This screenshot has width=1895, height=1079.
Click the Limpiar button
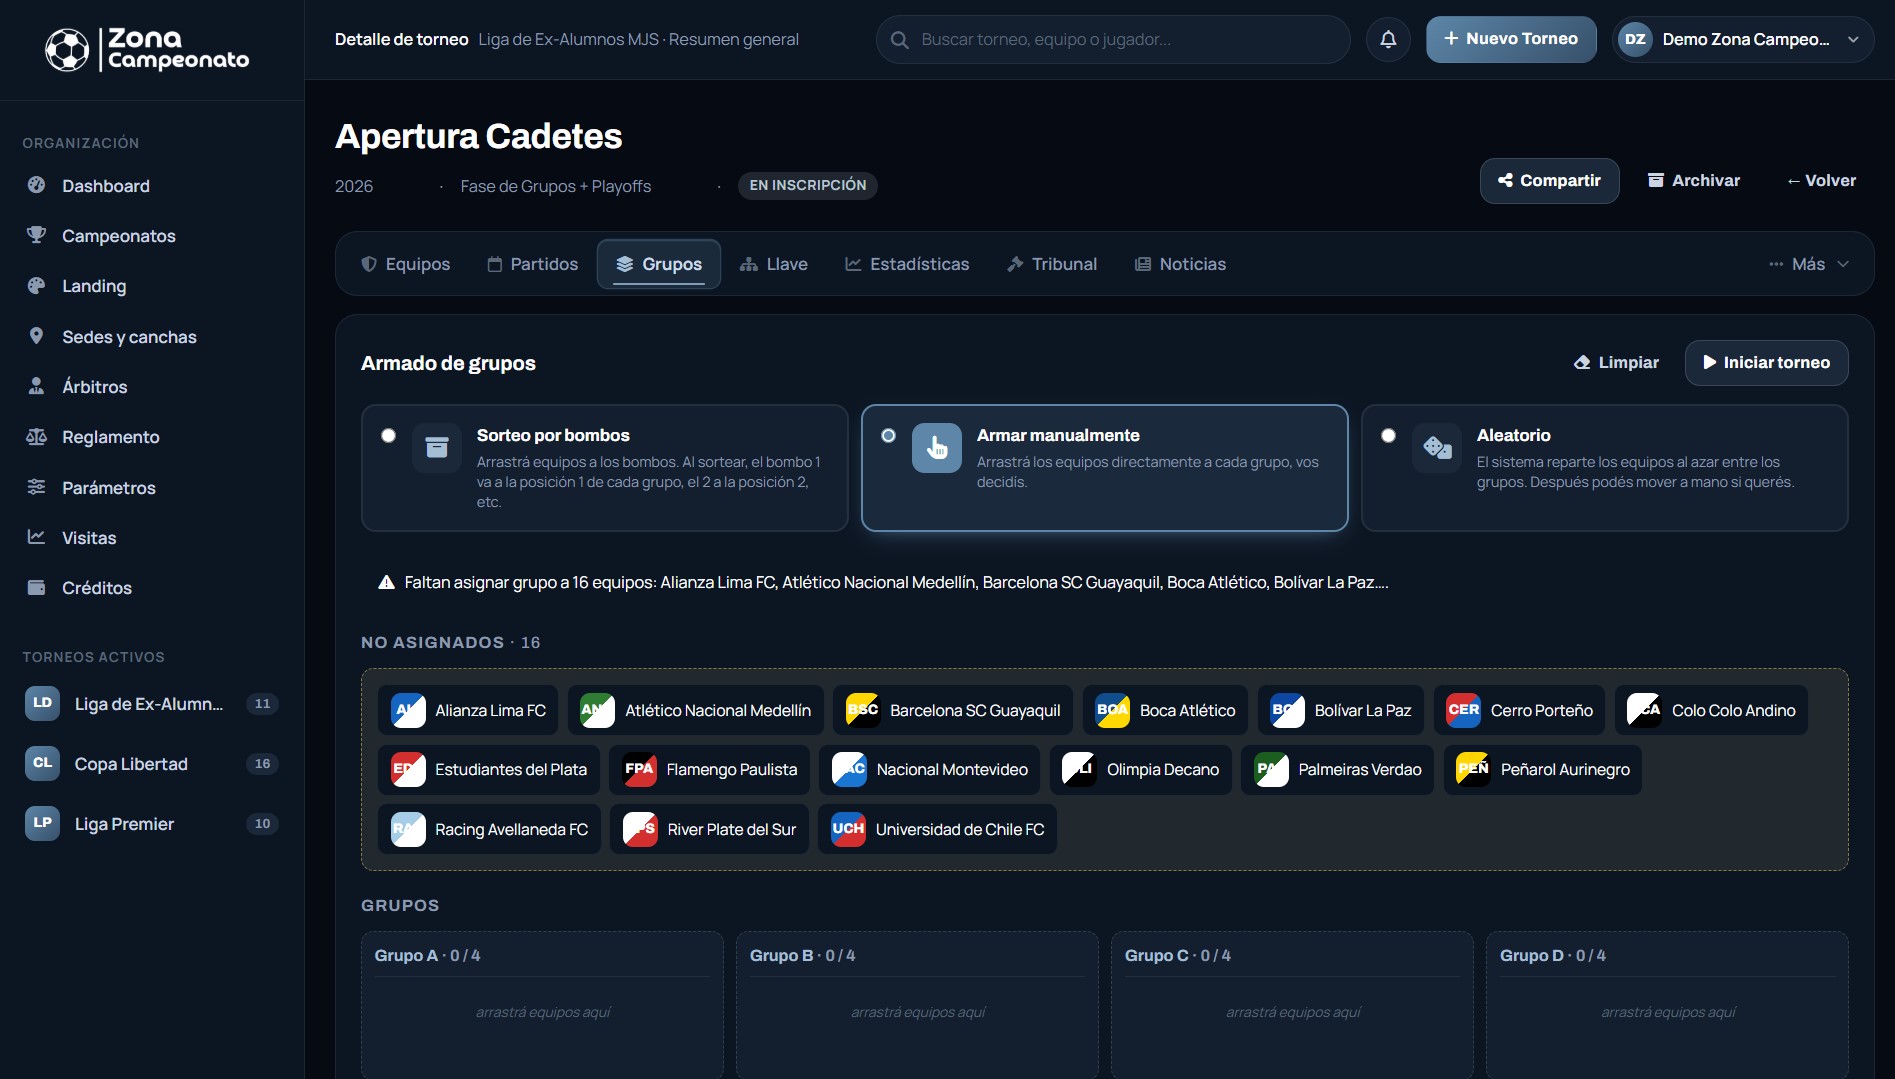coord(1616,362)
